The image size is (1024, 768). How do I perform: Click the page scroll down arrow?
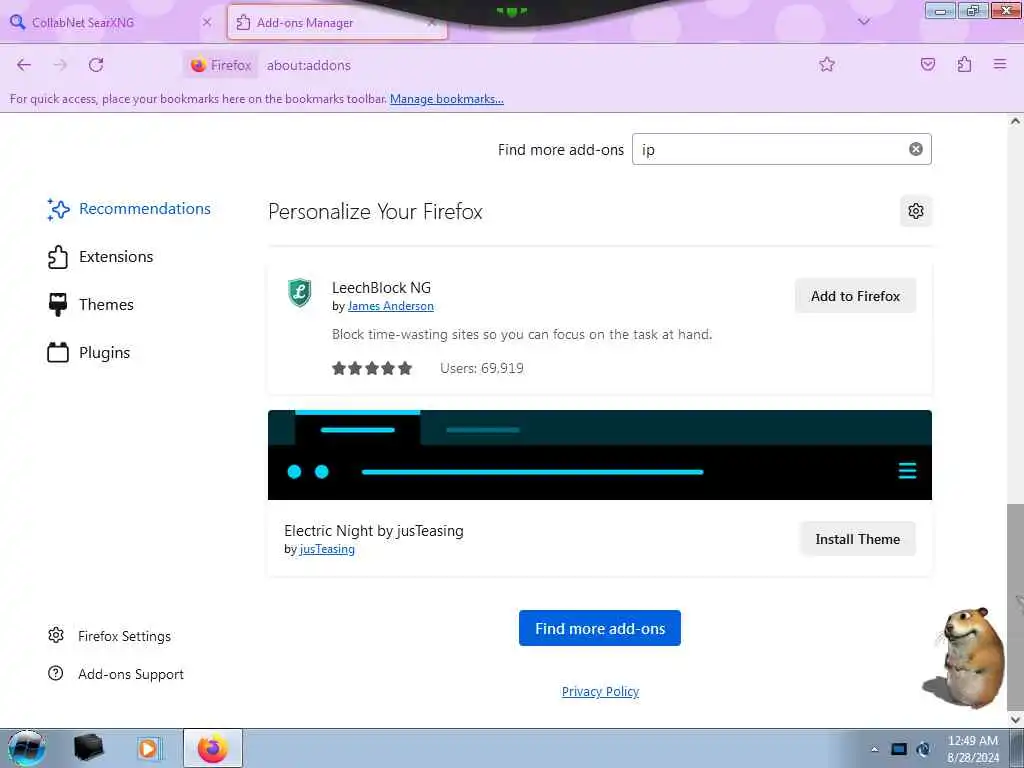point(1016,720)
